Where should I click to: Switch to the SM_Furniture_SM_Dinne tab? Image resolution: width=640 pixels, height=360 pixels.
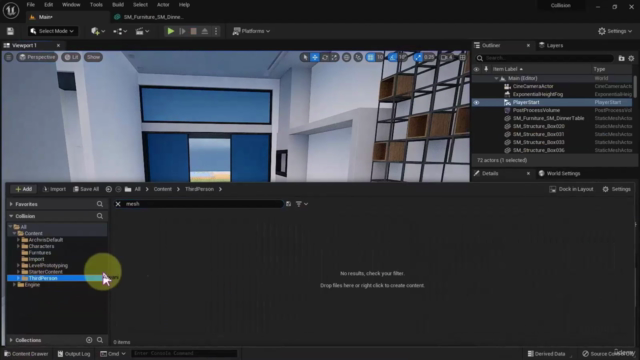coord(150,17)
